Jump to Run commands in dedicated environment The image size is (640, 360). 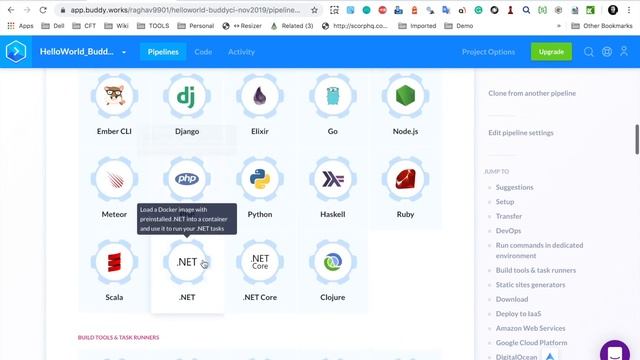tap(539, 250)
